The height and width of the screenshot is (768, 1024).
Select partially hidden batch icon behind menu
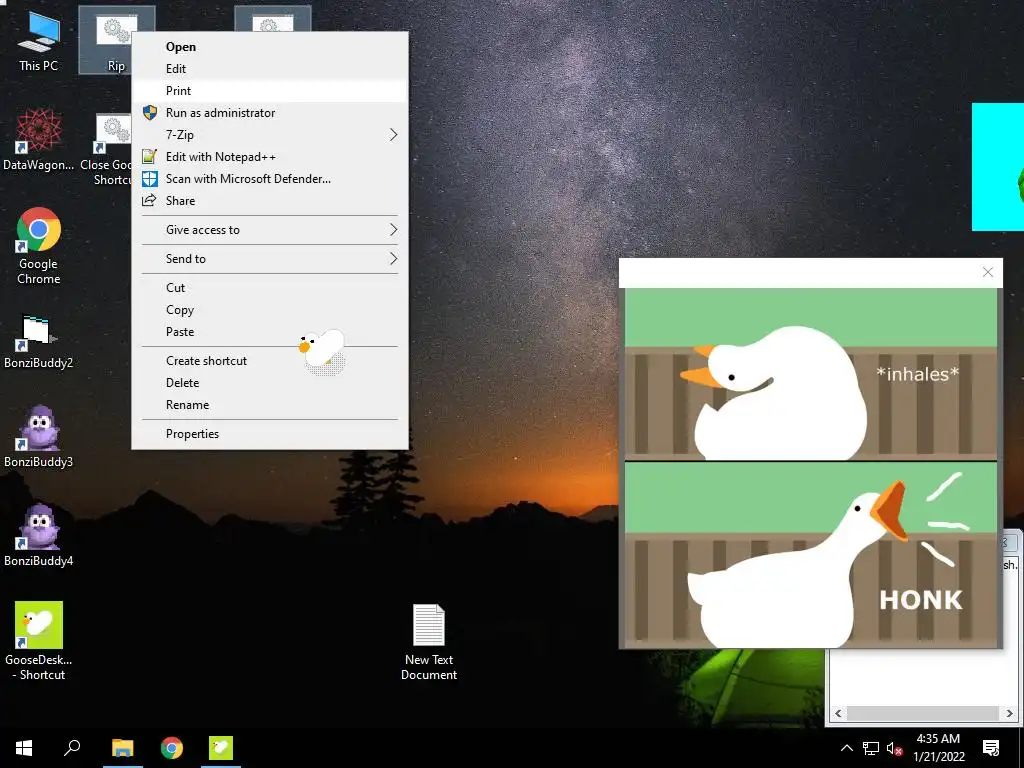click(x=272, y=18)
